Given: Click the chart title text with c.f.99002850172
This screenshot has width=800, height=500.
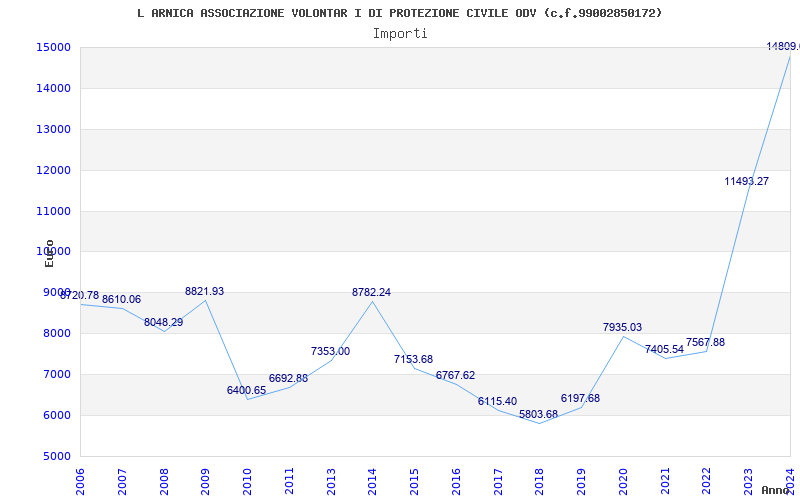Looking at the screenshot, I should pos(399,13).
